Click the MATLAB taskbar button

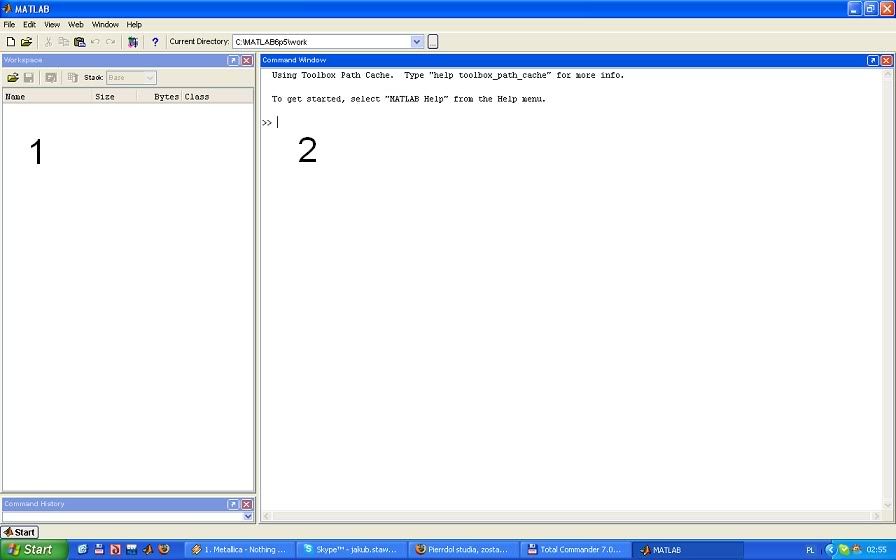(x=687, y=550)
